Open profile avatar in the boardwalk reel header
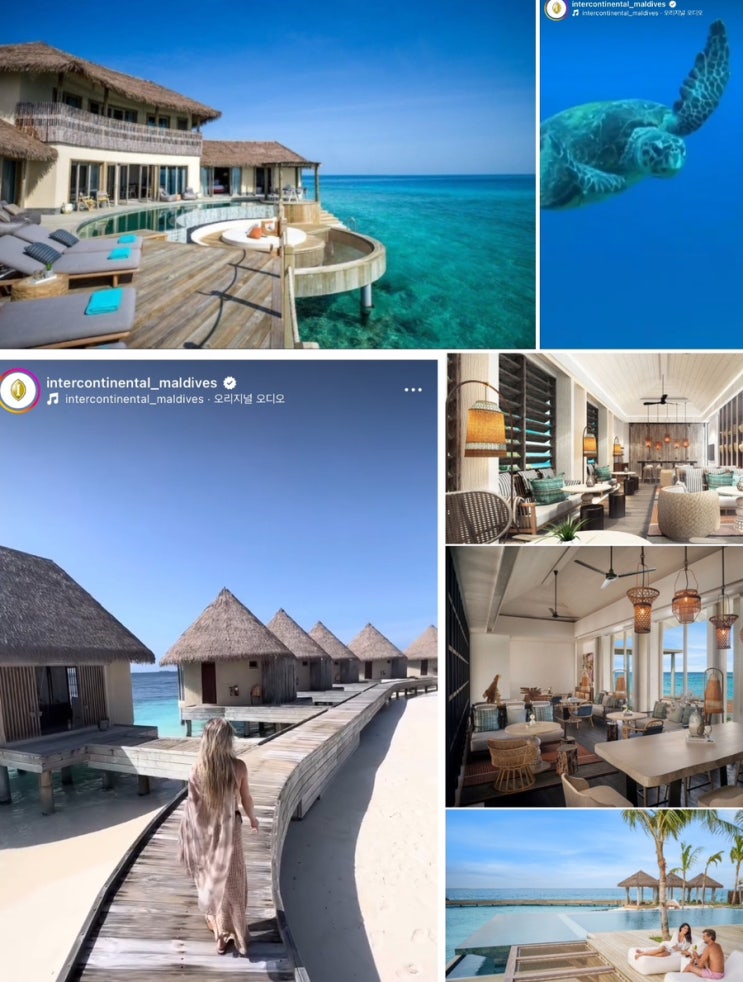 (x=19, y=390)
